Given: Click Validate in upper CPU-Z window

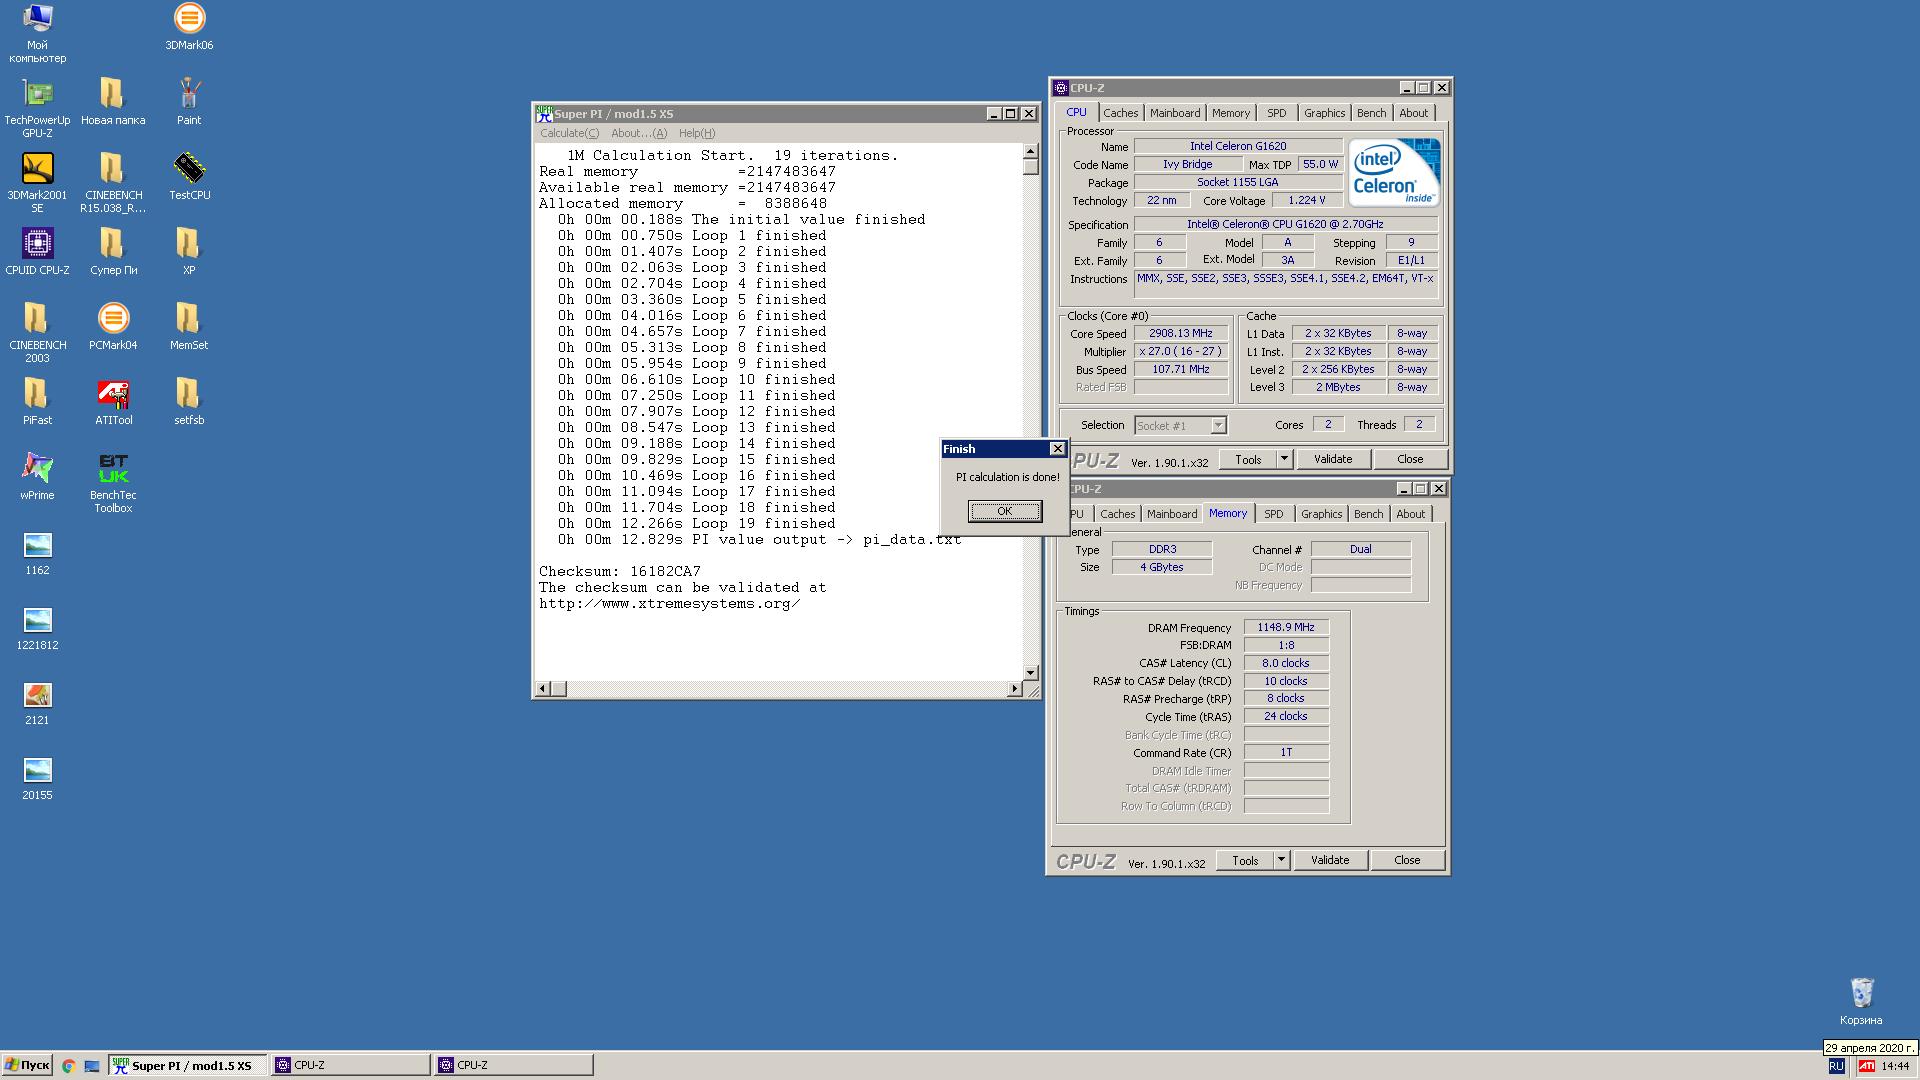Looking at the screenshot, I should pos(1332,459).
